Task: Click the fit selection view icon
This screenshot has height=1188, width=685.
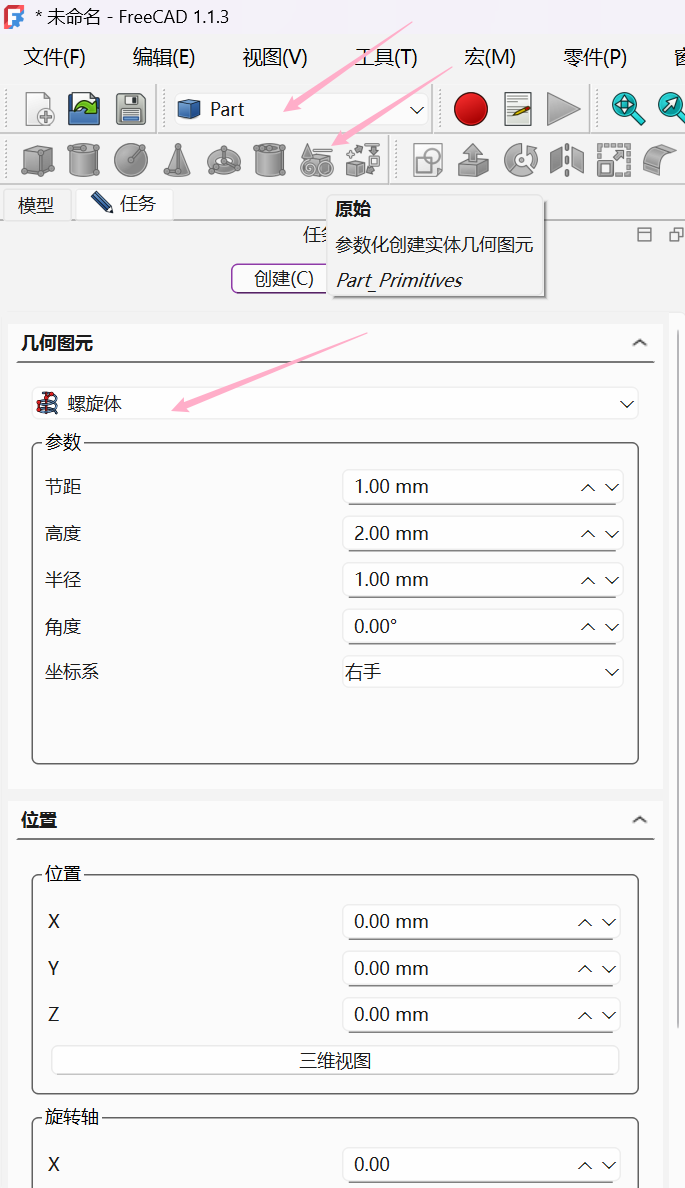Action: coord(672,109)
